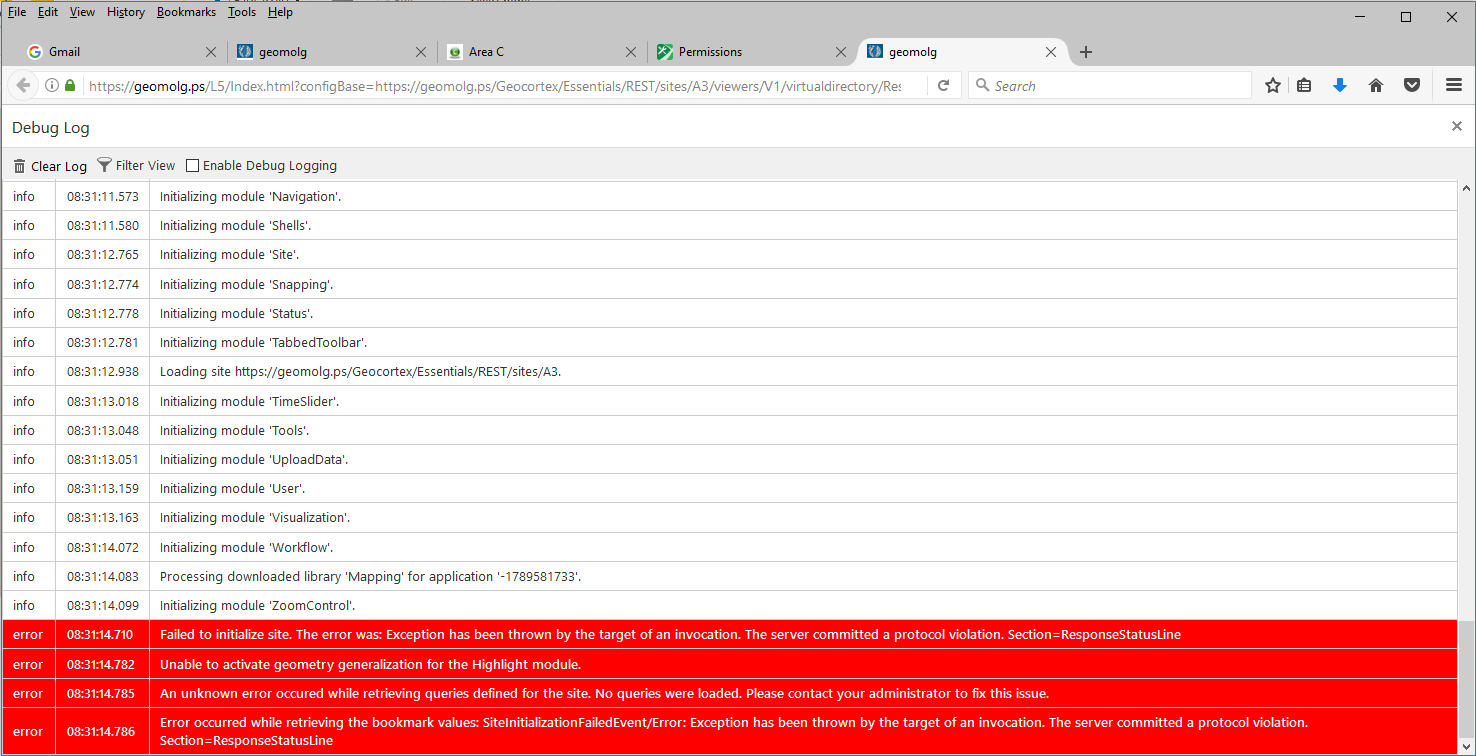The height and width of the screenshot is (756, 1476).
Task: Select 'Initializing module Navigation' log row
Action: [x=730, y=196]
